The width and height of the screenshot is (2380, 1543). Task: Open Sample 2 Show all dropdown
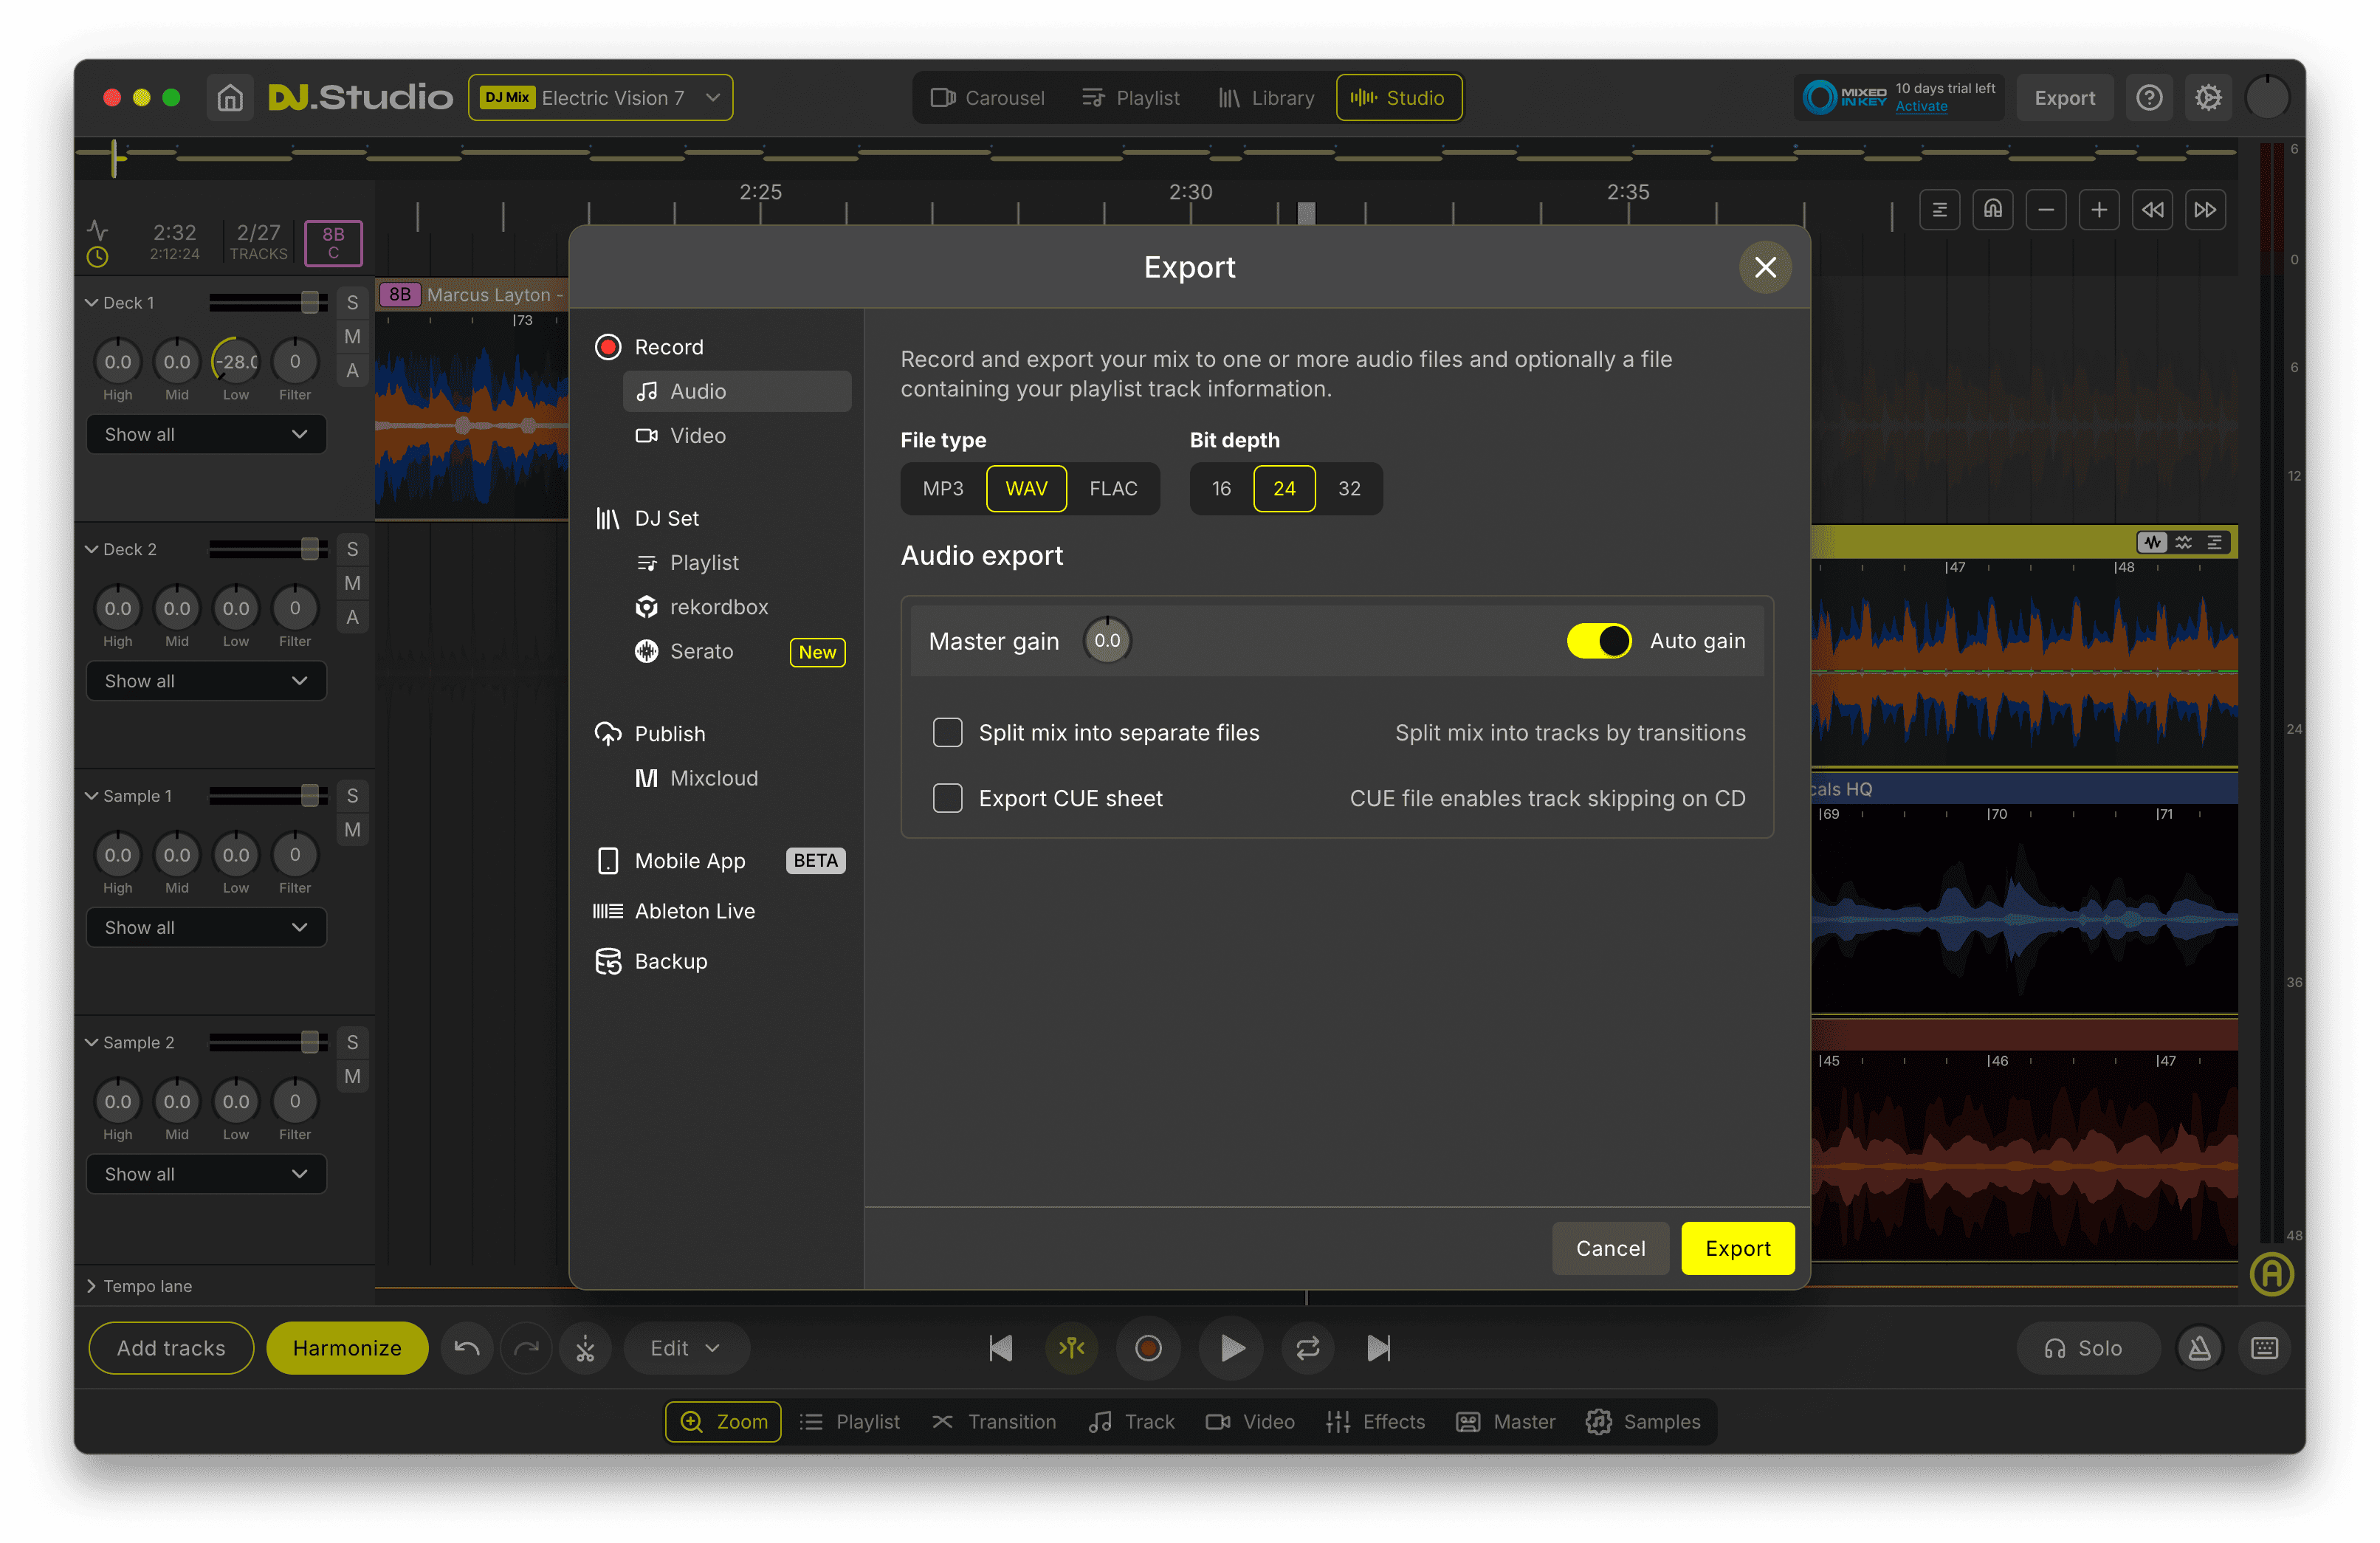206,1174
